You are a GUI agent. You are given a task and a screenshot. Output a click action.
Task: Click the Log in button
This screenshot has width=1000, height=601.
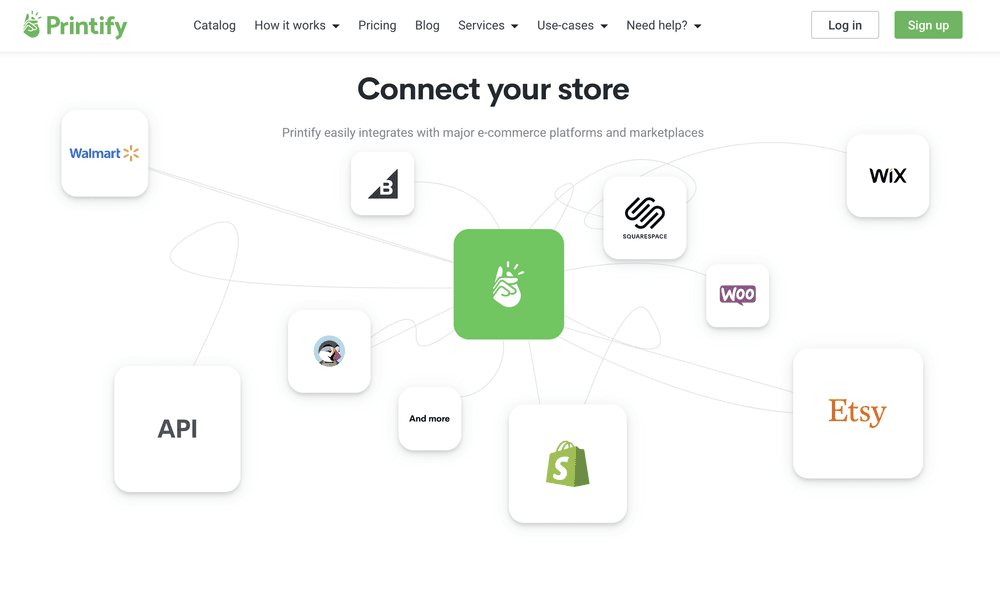click(x=845, y=25)
